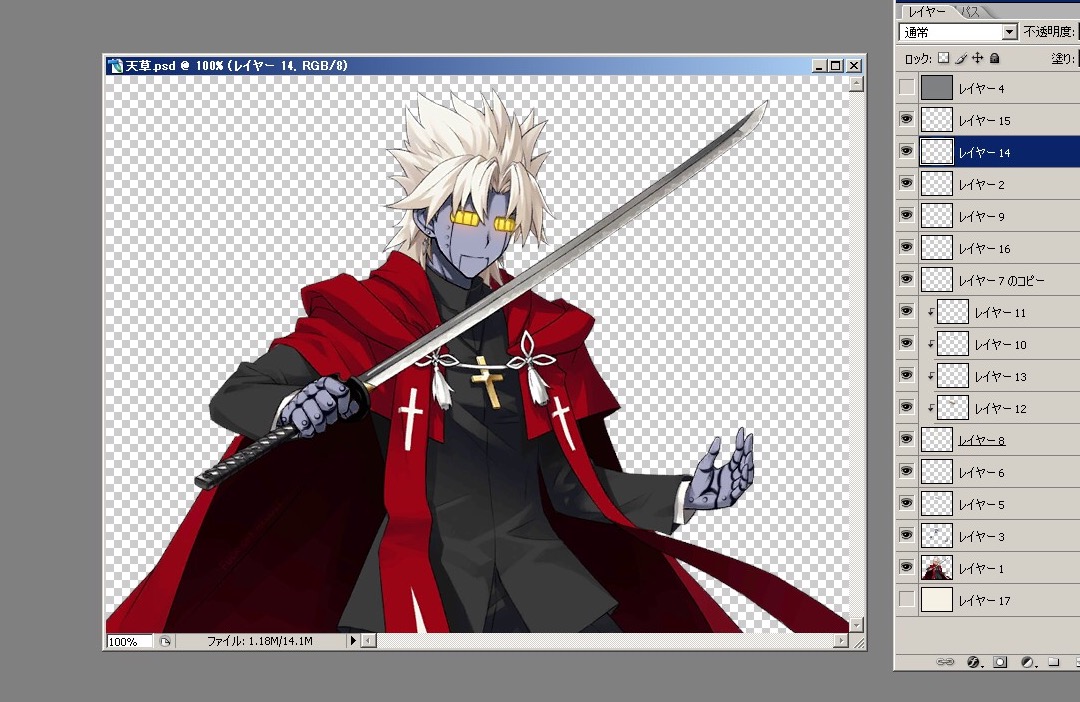Click the レイヤー 17 layer thumbnail
This screenshot has width=1080, height=702.
point(937,600)
